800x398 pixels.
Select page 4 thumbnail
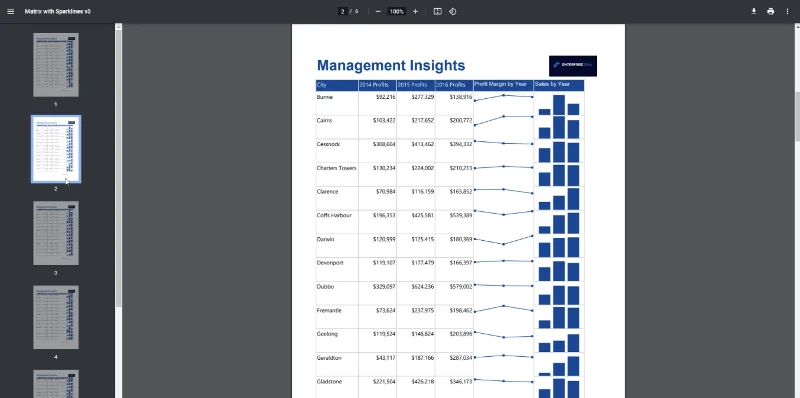pos(56,317)
